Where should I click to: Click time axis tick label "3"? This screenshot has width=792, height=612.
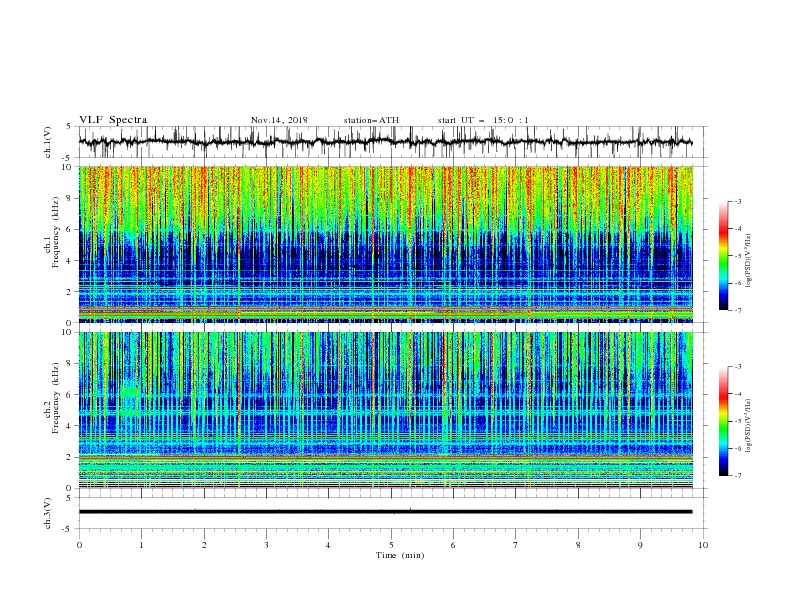coord(266,545)
